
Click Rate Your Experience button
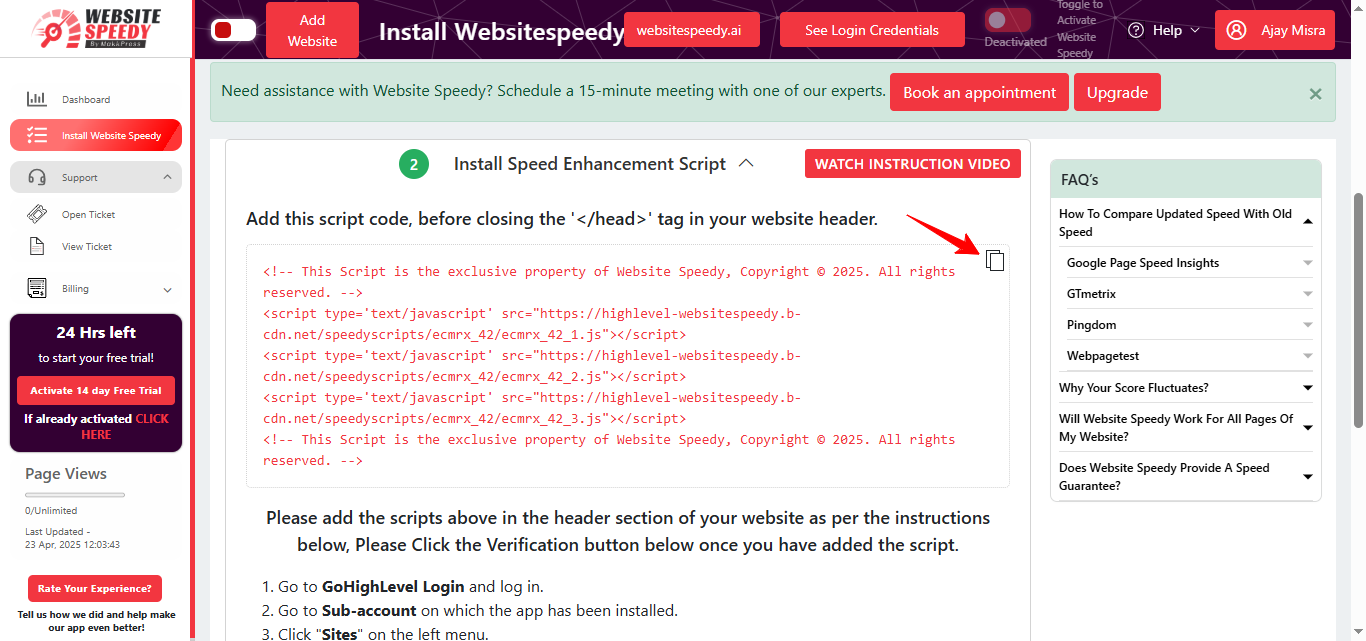[x=95, y=589]
